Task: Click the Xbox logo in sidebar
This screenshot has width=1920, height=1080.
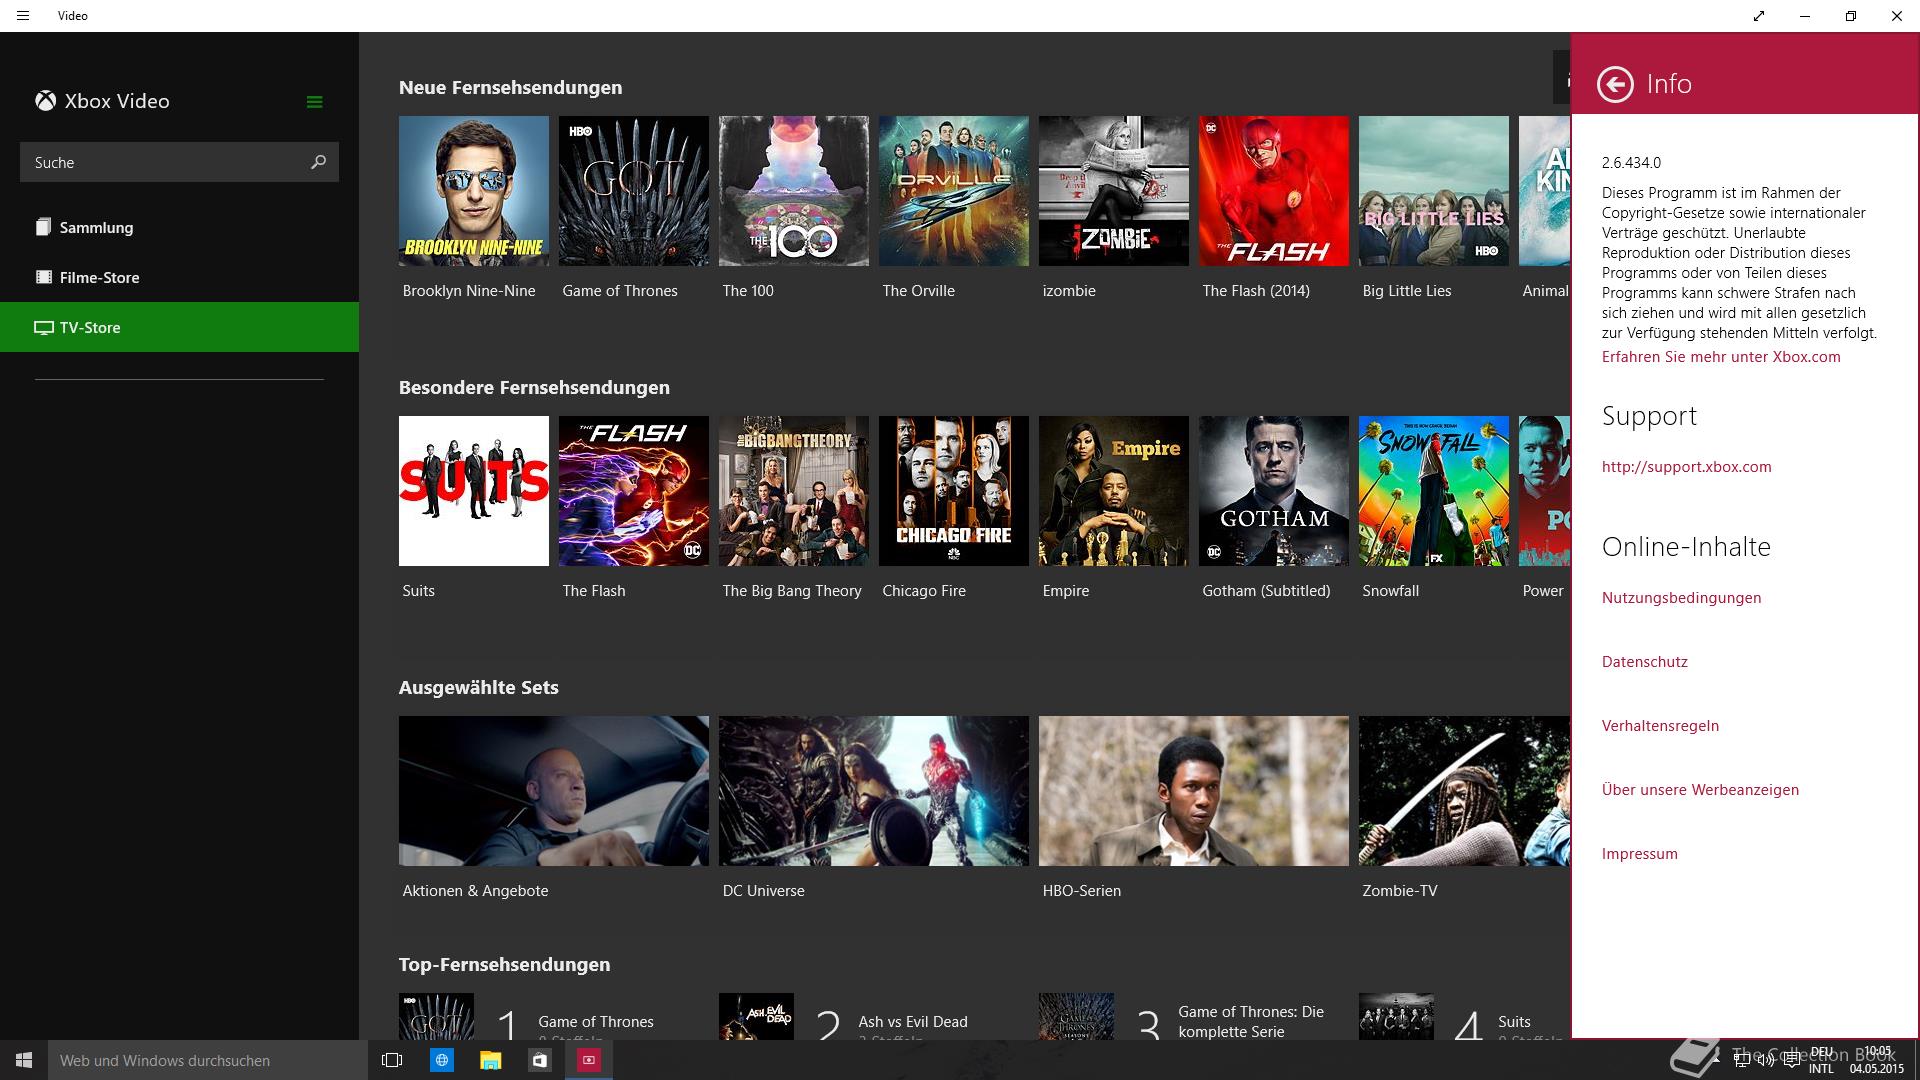Action: (x=45, y=101)
